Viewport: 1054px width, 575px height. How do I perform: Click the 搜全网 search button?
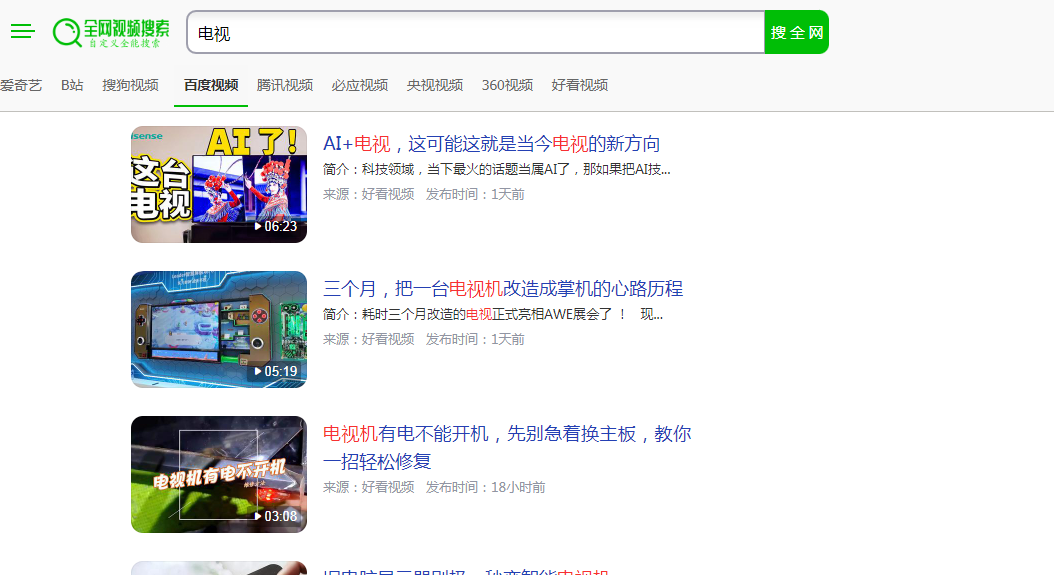pyautogui.click(x=797, y=32)
